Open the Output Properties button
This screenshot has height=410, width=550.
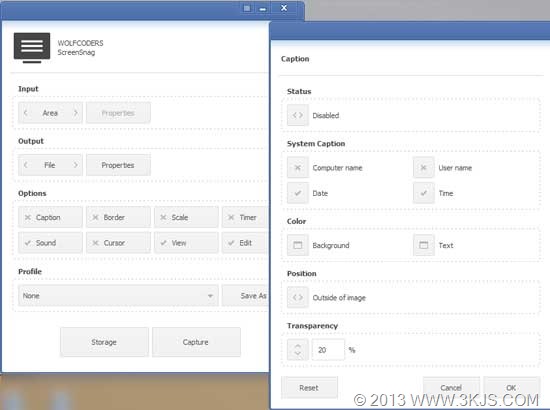[118, 165]
